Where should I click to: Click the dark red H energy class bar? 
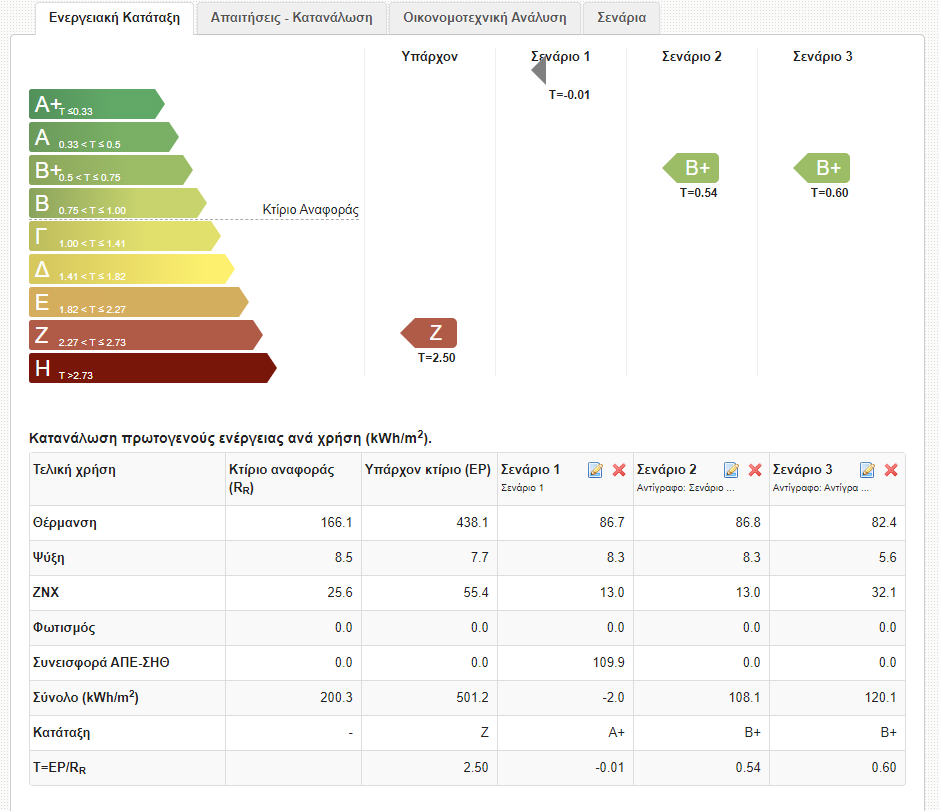point(150,368)
